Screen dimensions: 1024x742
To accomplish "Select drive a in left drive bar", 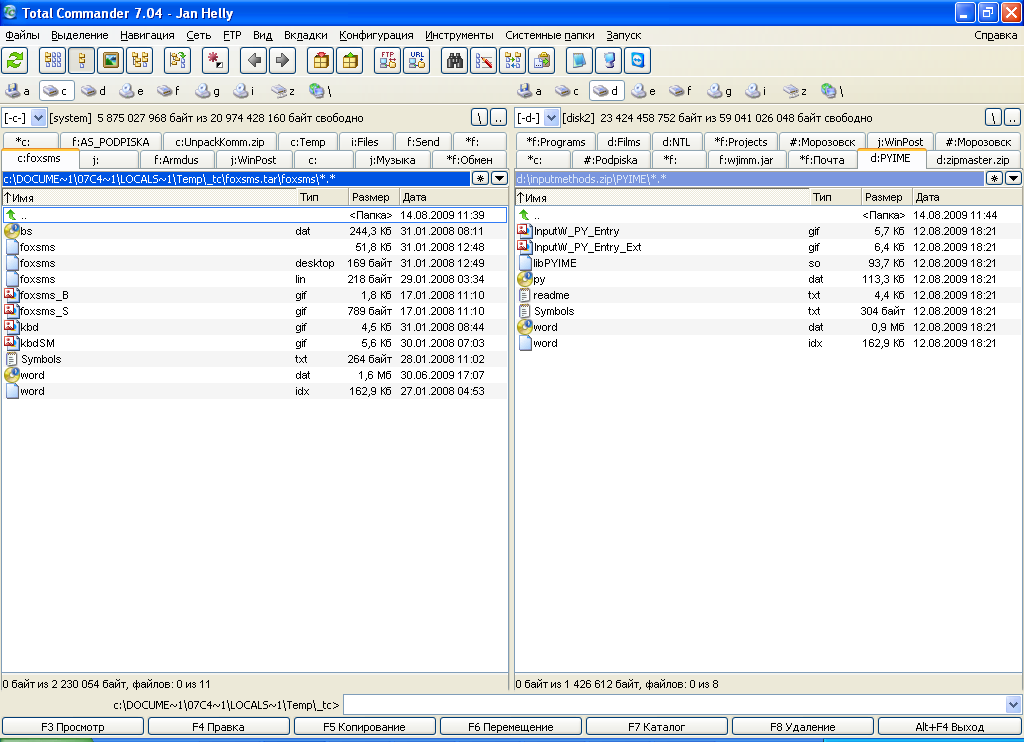I will point(18,91).
